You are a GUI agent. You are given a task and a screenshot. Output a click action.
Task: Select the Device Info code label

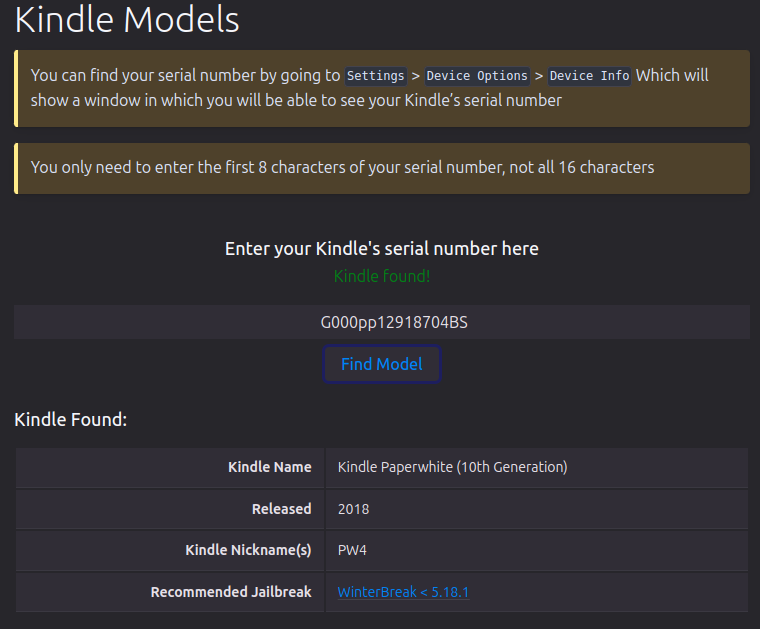pos(589,76)
